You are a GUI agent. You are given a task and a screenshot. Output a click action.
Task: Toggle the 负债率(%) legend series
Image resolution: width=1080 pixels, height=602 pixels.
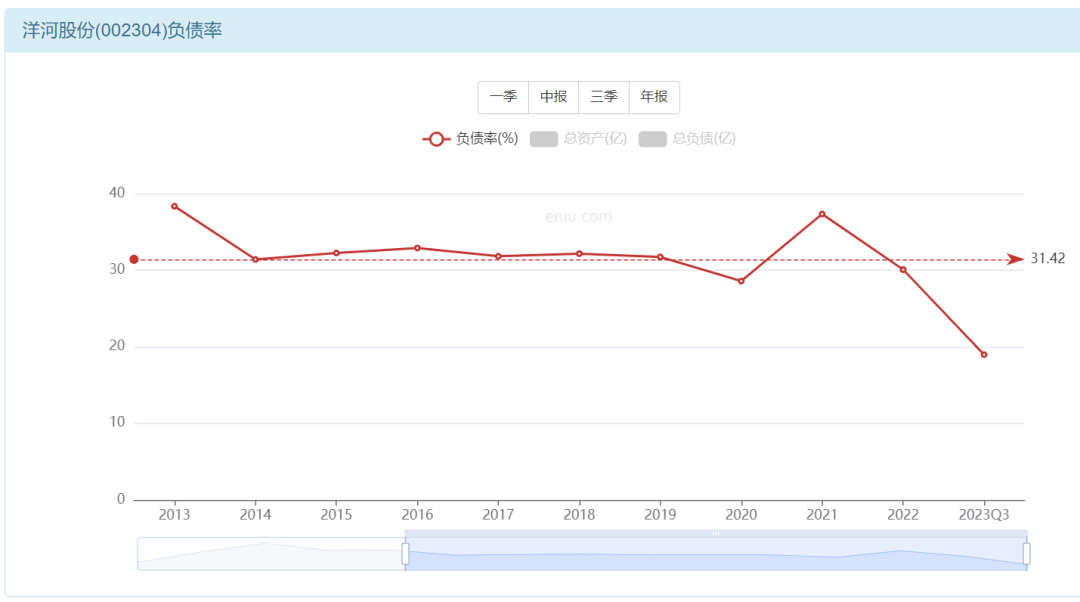click(x=470, y=139)
